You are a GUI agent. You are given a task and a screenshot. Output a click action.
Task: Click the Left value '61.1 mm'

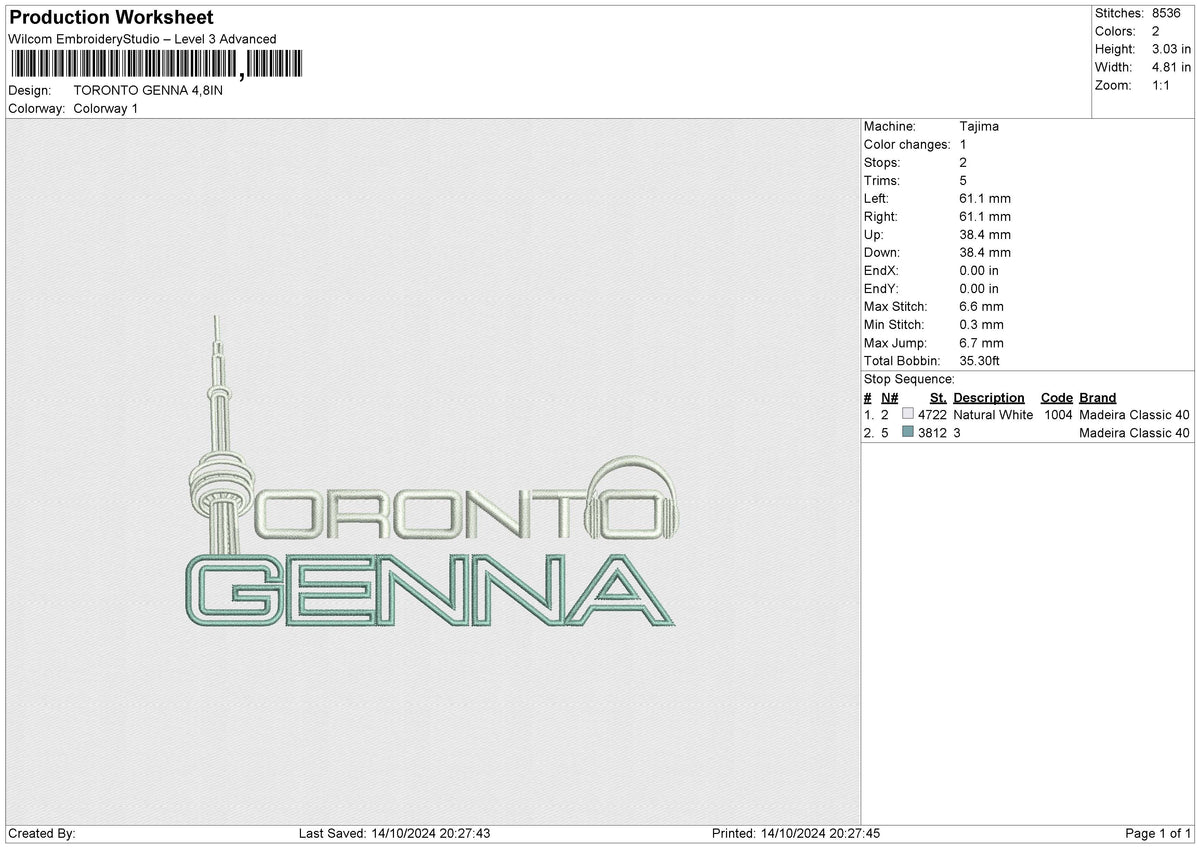(985, 198)
